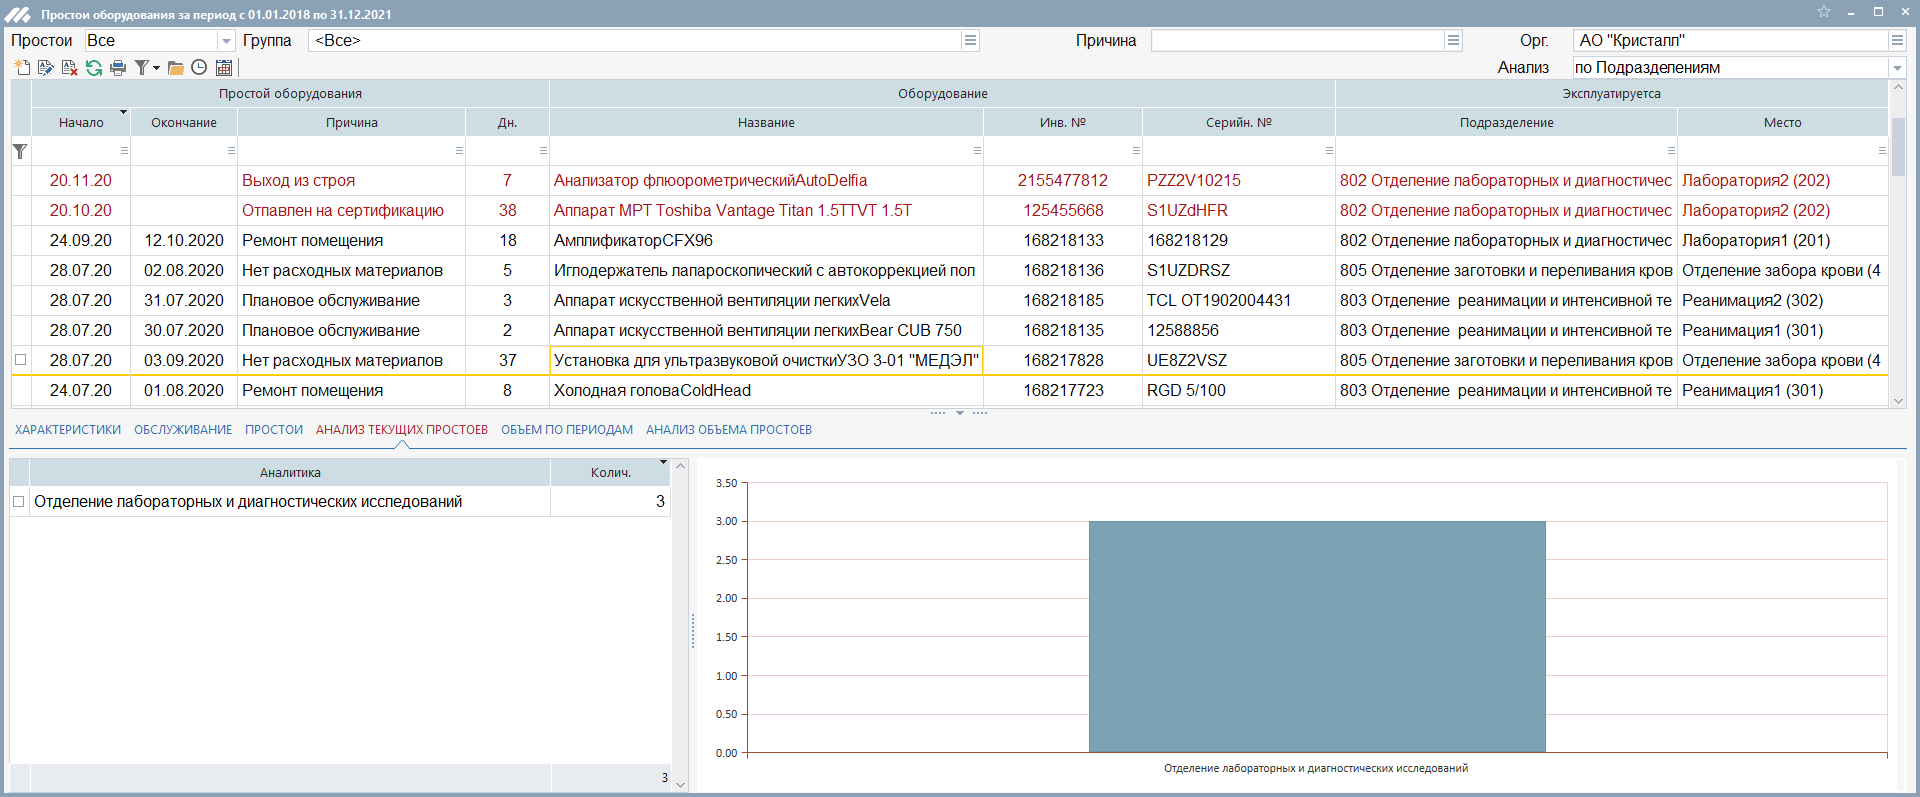
Task: Open filter menu for Место column
Action: [x=1882, y=151]
